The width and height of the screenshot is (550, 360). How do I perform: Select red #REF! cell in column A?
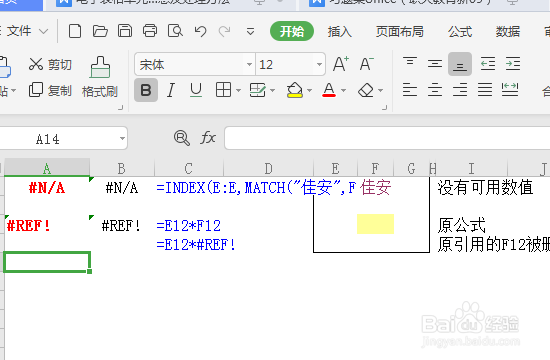tap(47, 225)
